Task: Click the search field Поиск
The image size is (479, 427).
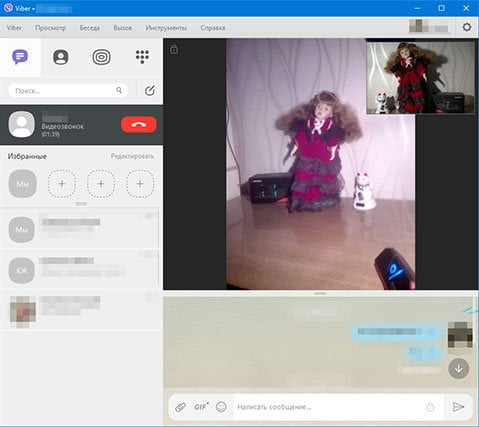Action: pos(68,91)
